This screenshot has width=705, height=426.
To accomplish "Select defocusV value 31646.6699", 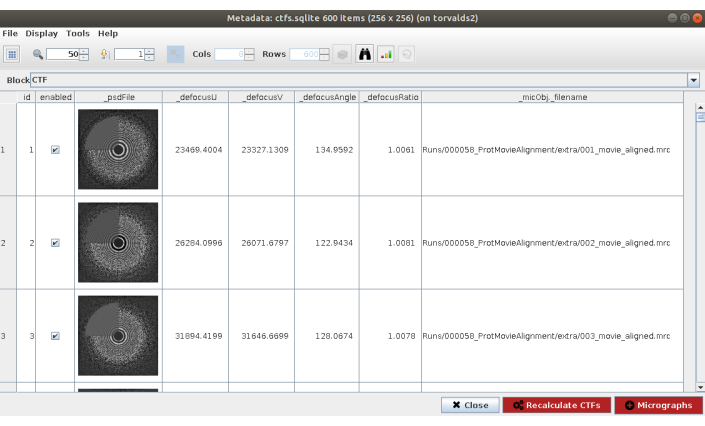I will pyautogui.click(x=264, y=336).
